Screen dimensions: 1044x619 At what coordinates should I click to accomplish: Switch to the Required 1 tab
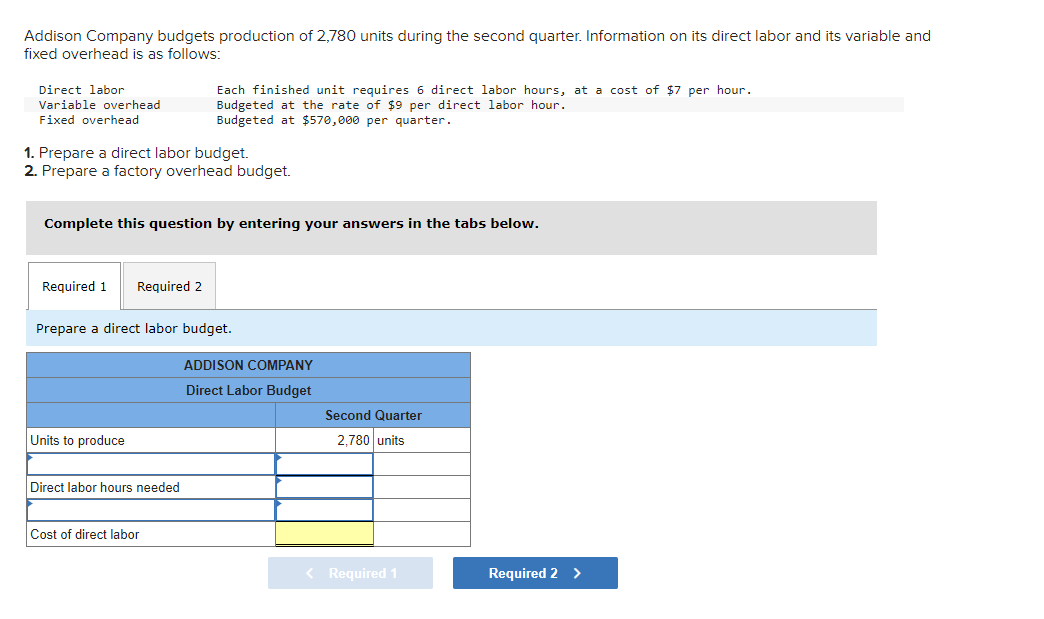[74, 286]
